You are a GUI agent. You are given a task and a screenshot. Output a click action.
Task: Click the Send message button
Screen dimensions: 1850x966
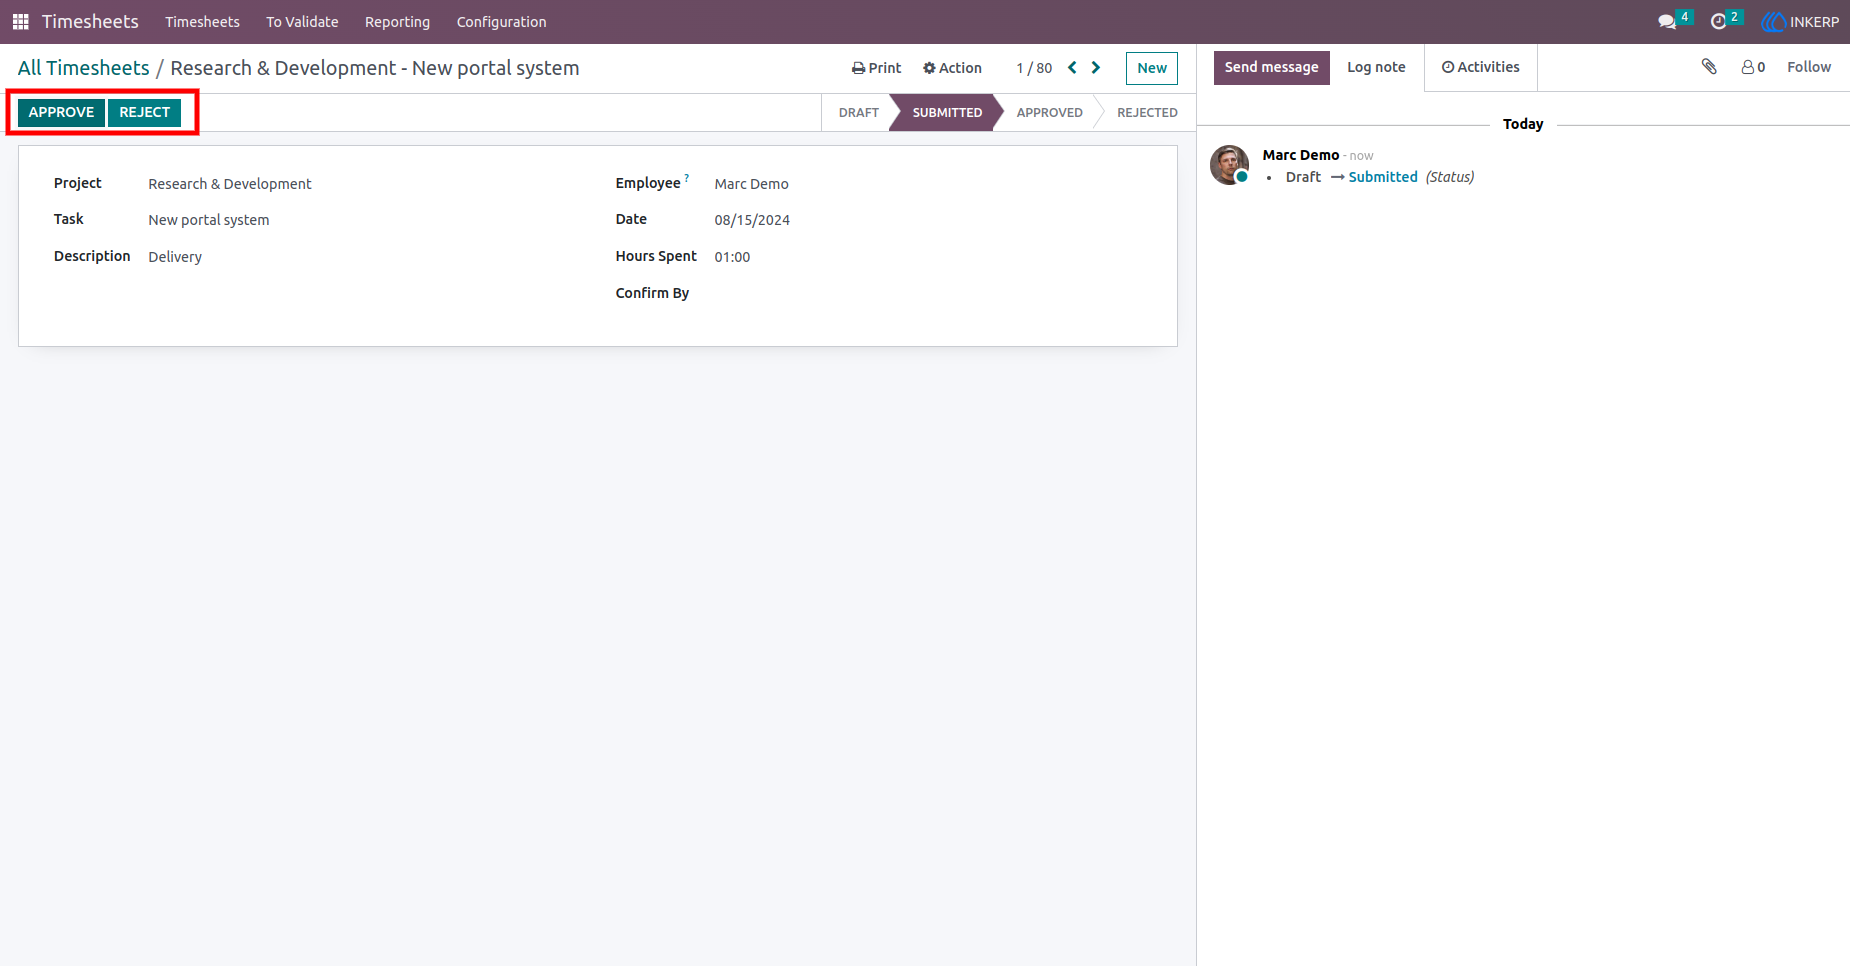[x=1272, y=67]
